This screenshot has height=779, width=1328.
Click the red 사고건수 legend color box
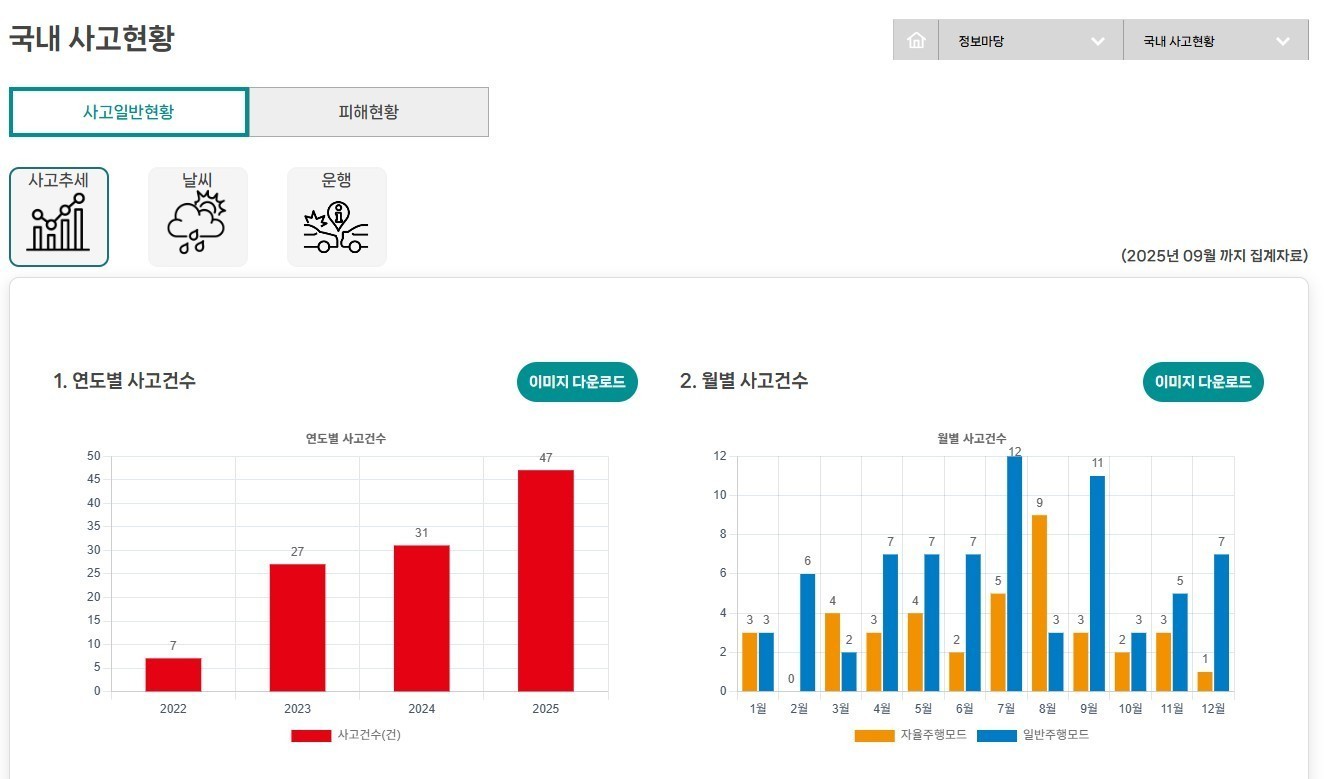tap(310, 736)
